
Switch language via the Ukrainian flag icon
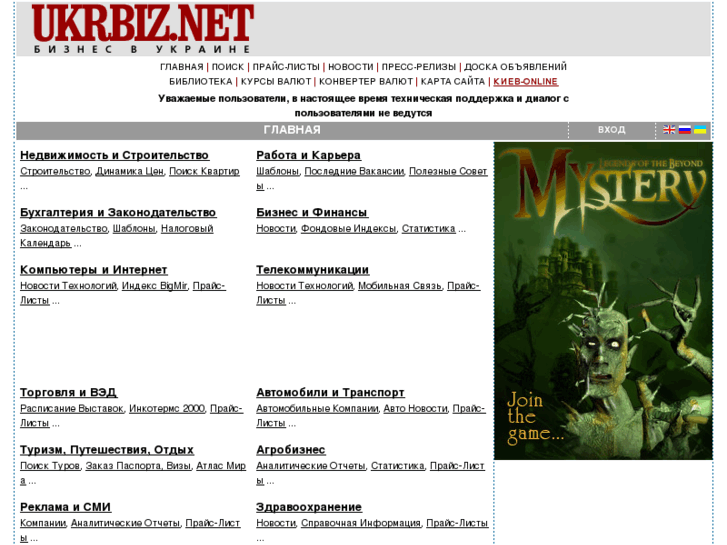click(x=700, y=130)
